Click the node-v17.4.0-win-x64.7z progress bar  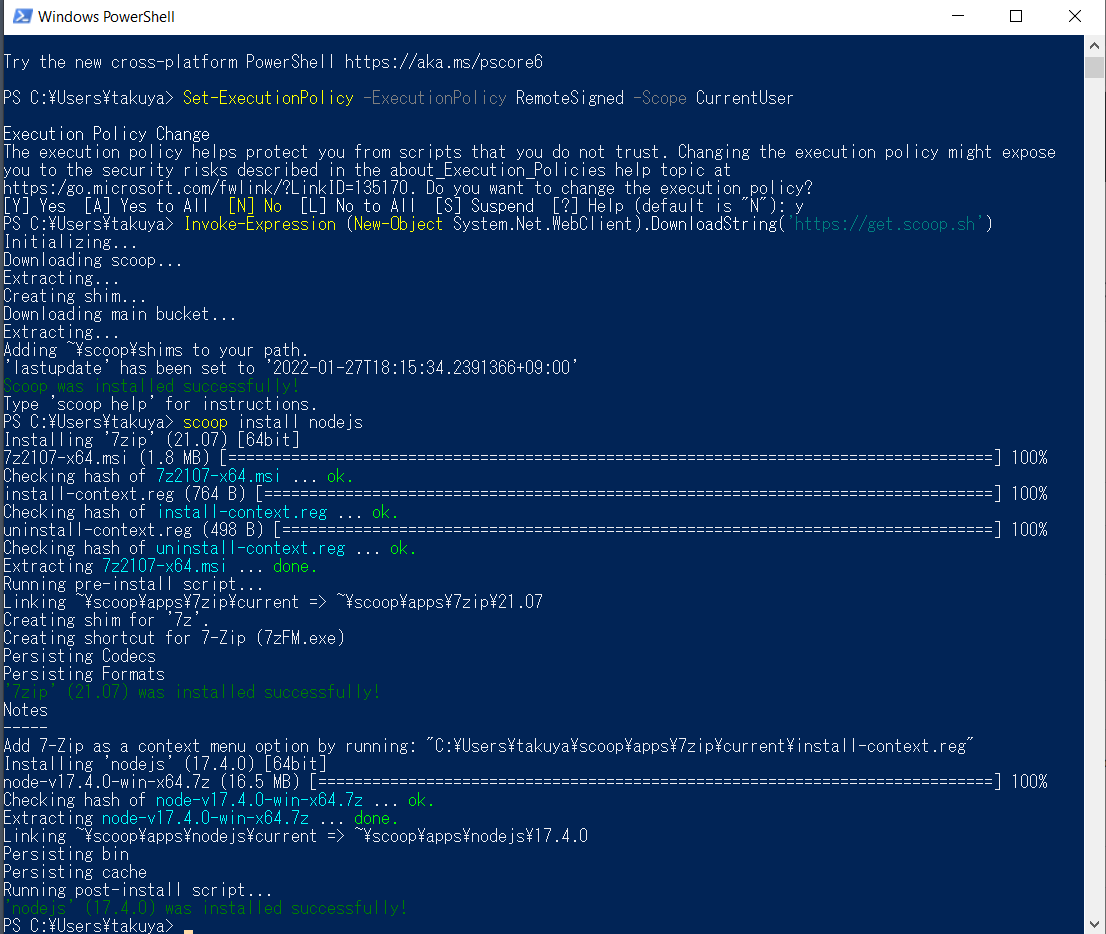[x=655, y=782]
